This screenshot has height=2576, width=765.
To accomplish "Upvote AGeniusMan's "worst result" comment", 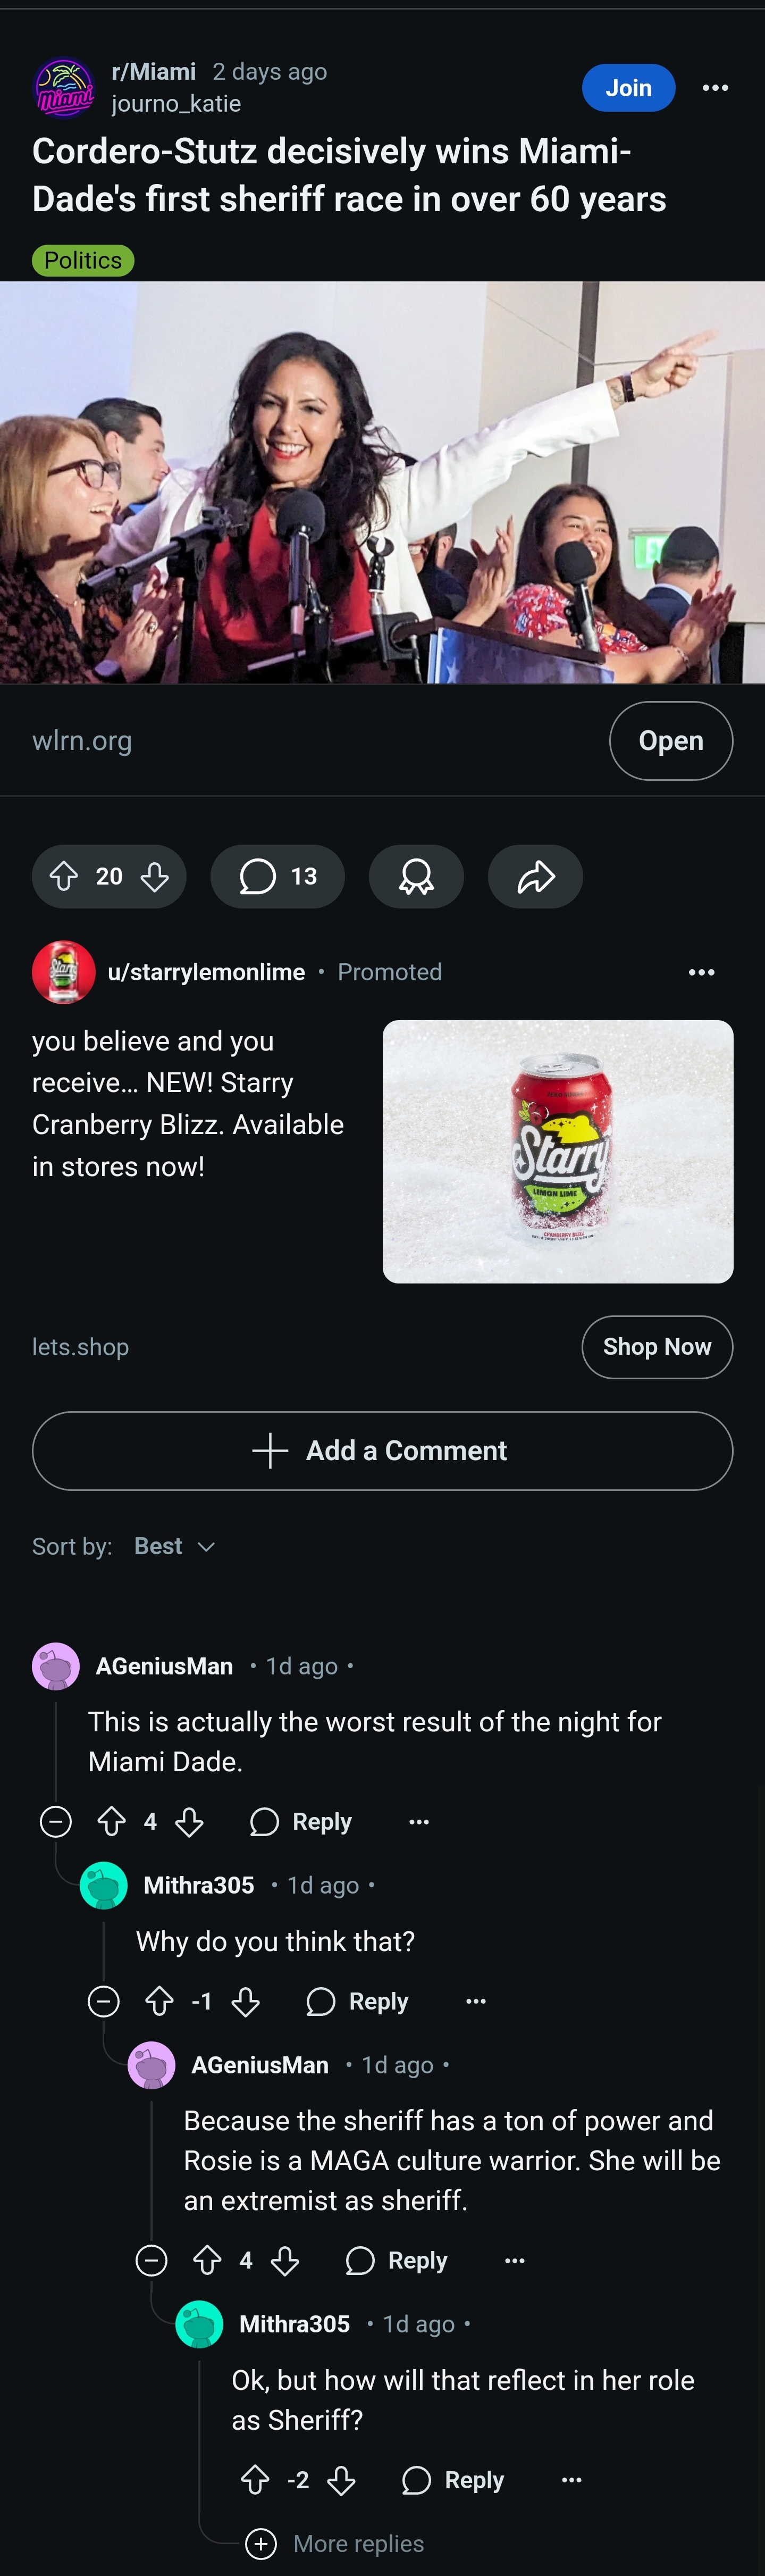I will click(111, 1821).
